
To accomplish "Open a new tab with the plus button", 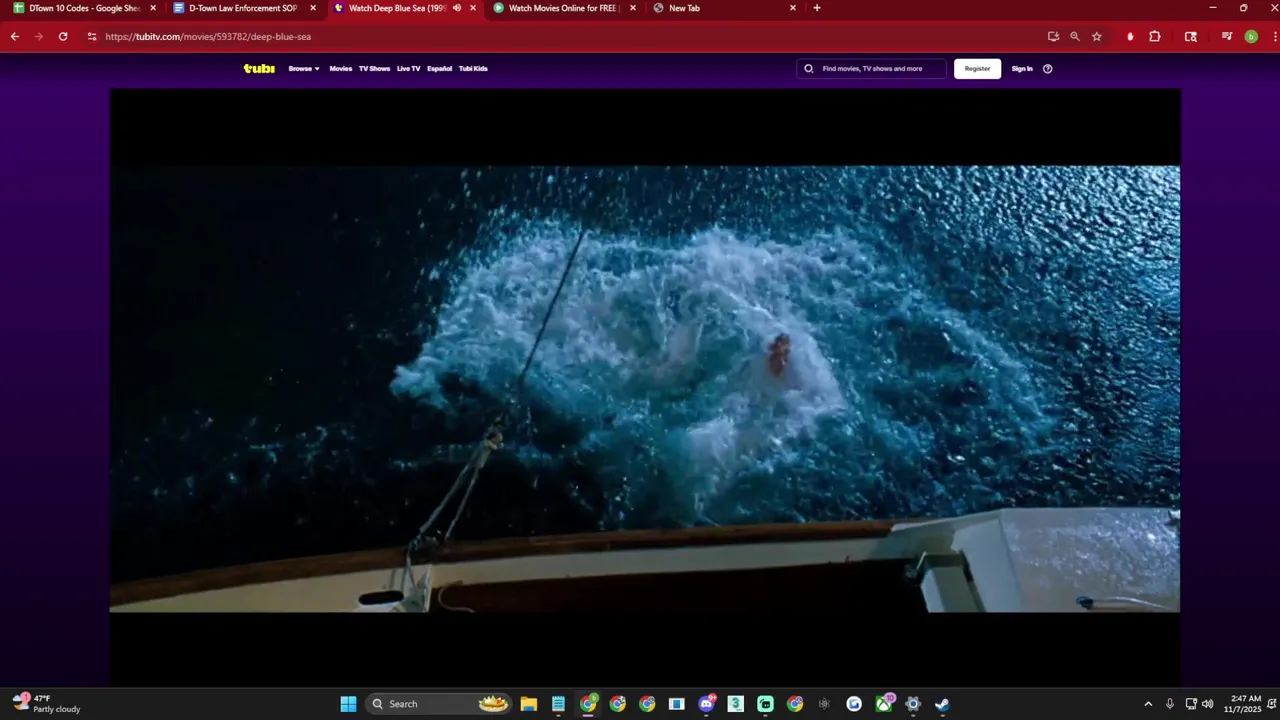I will pos(817,8).
